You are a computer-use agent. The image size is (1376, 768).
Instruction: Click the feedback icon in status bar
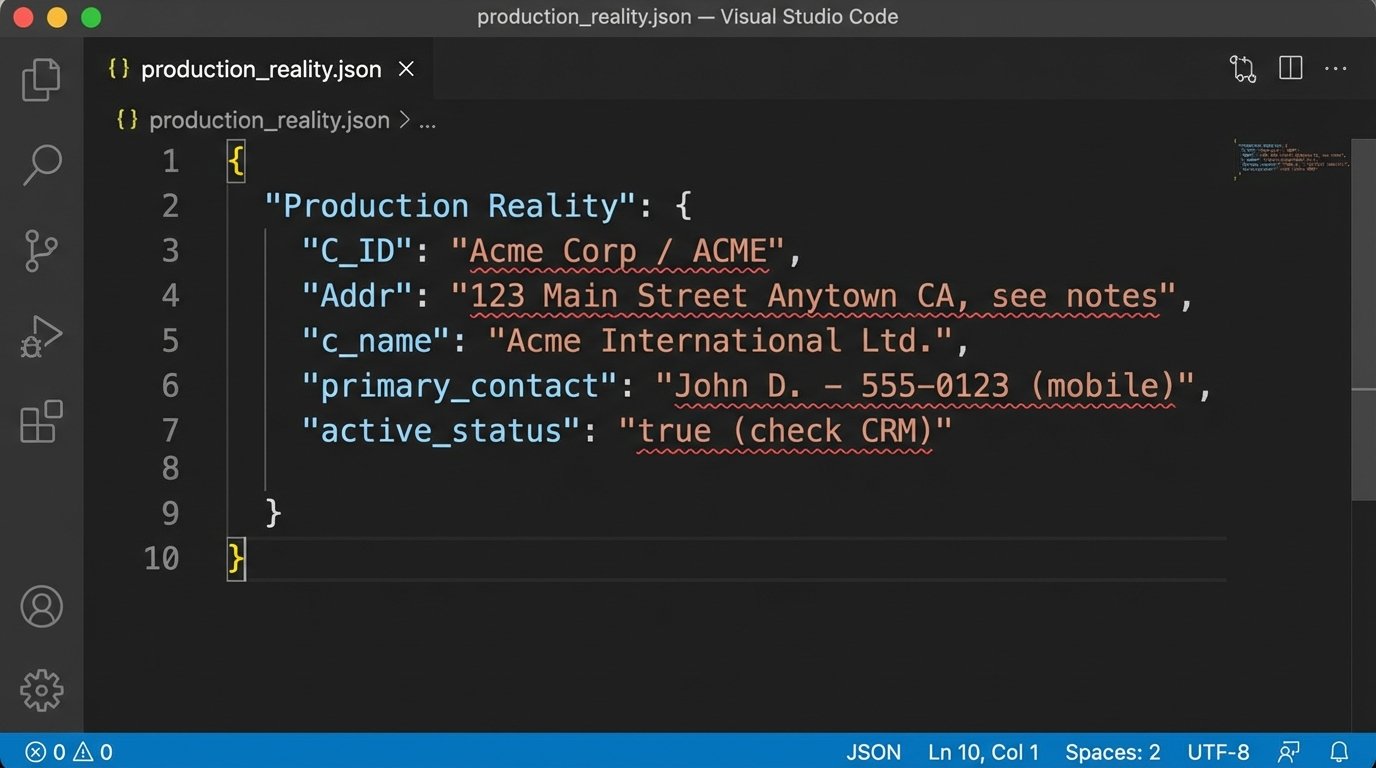pyautogui.click(x=1289, y=752)
